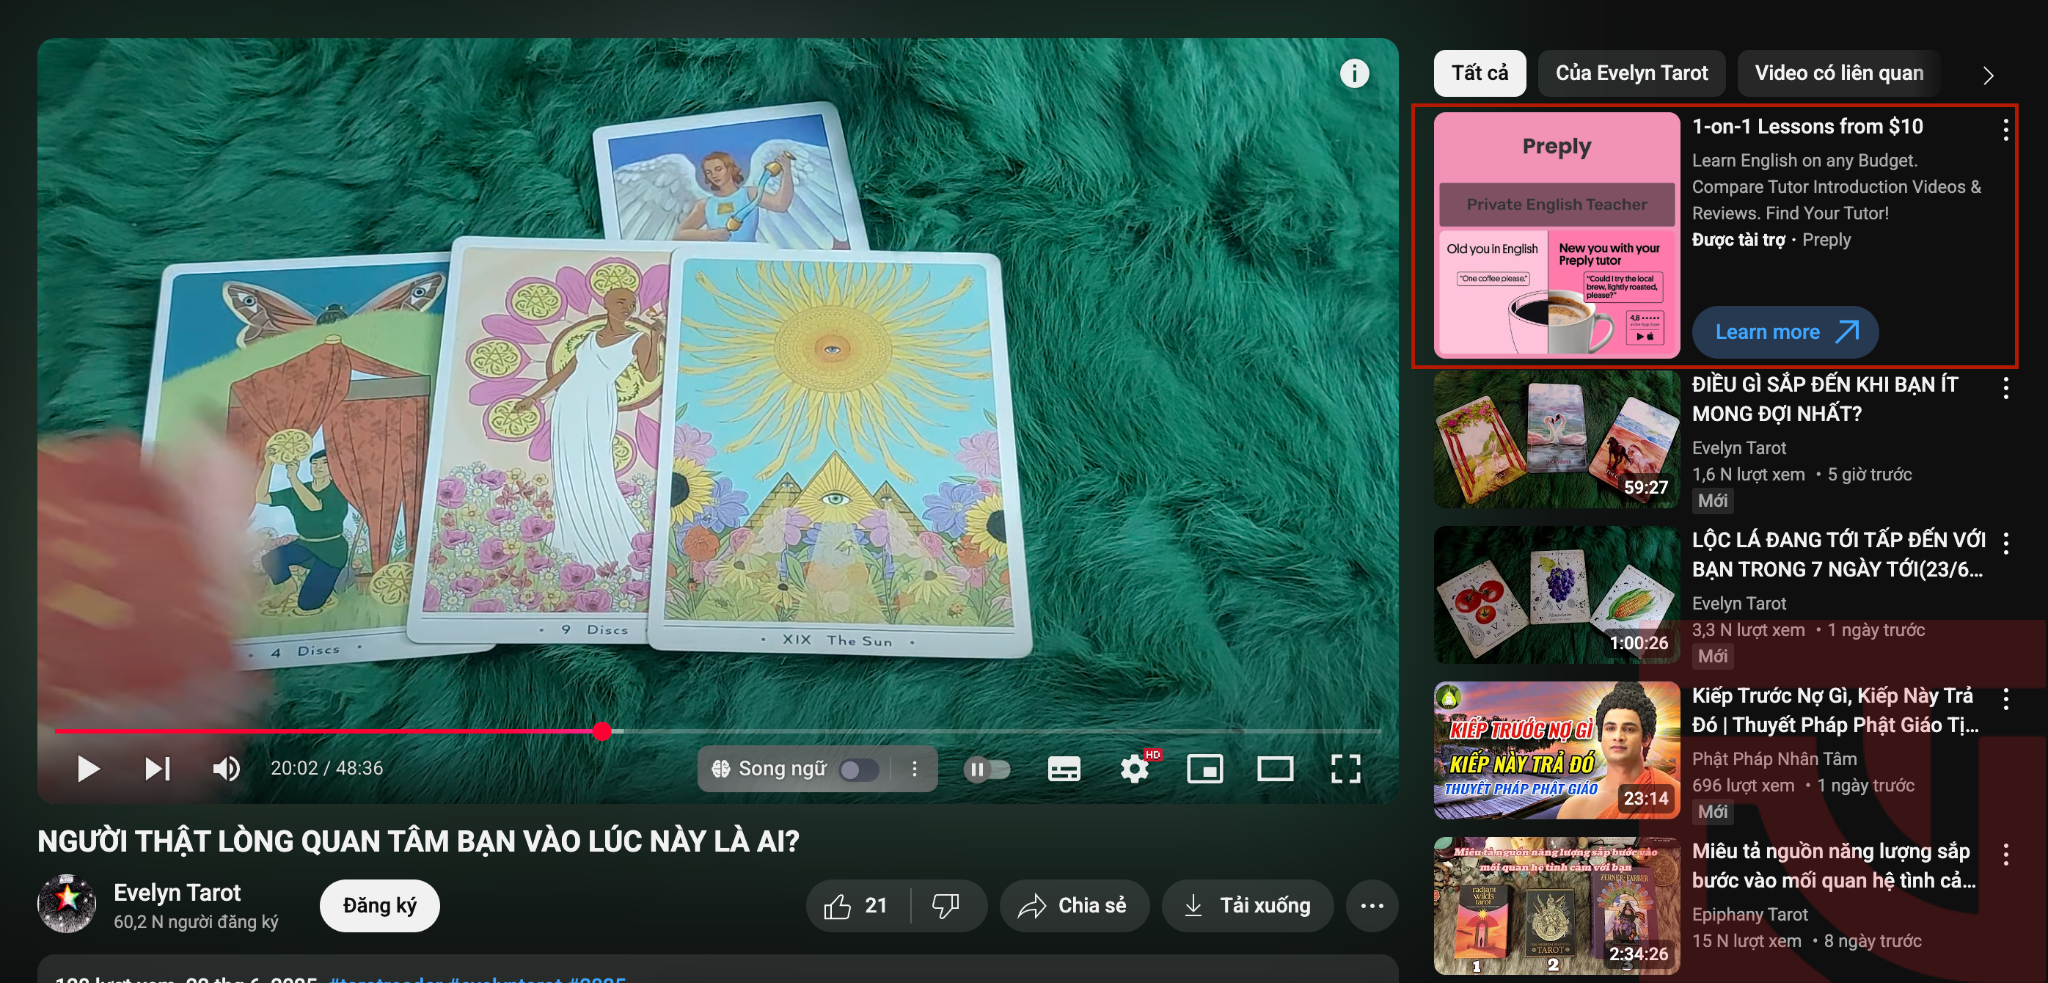Open options for ĐIỀU GÌ SẮP ĐẾN video
Viewport: 2048px width, 983px height.
tap(2006, 389)
